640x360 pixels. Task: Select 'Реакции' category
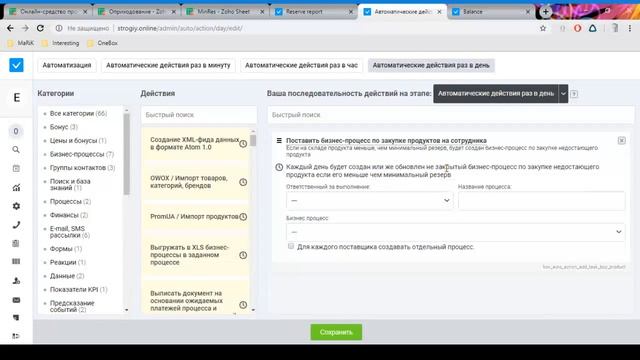67,262
